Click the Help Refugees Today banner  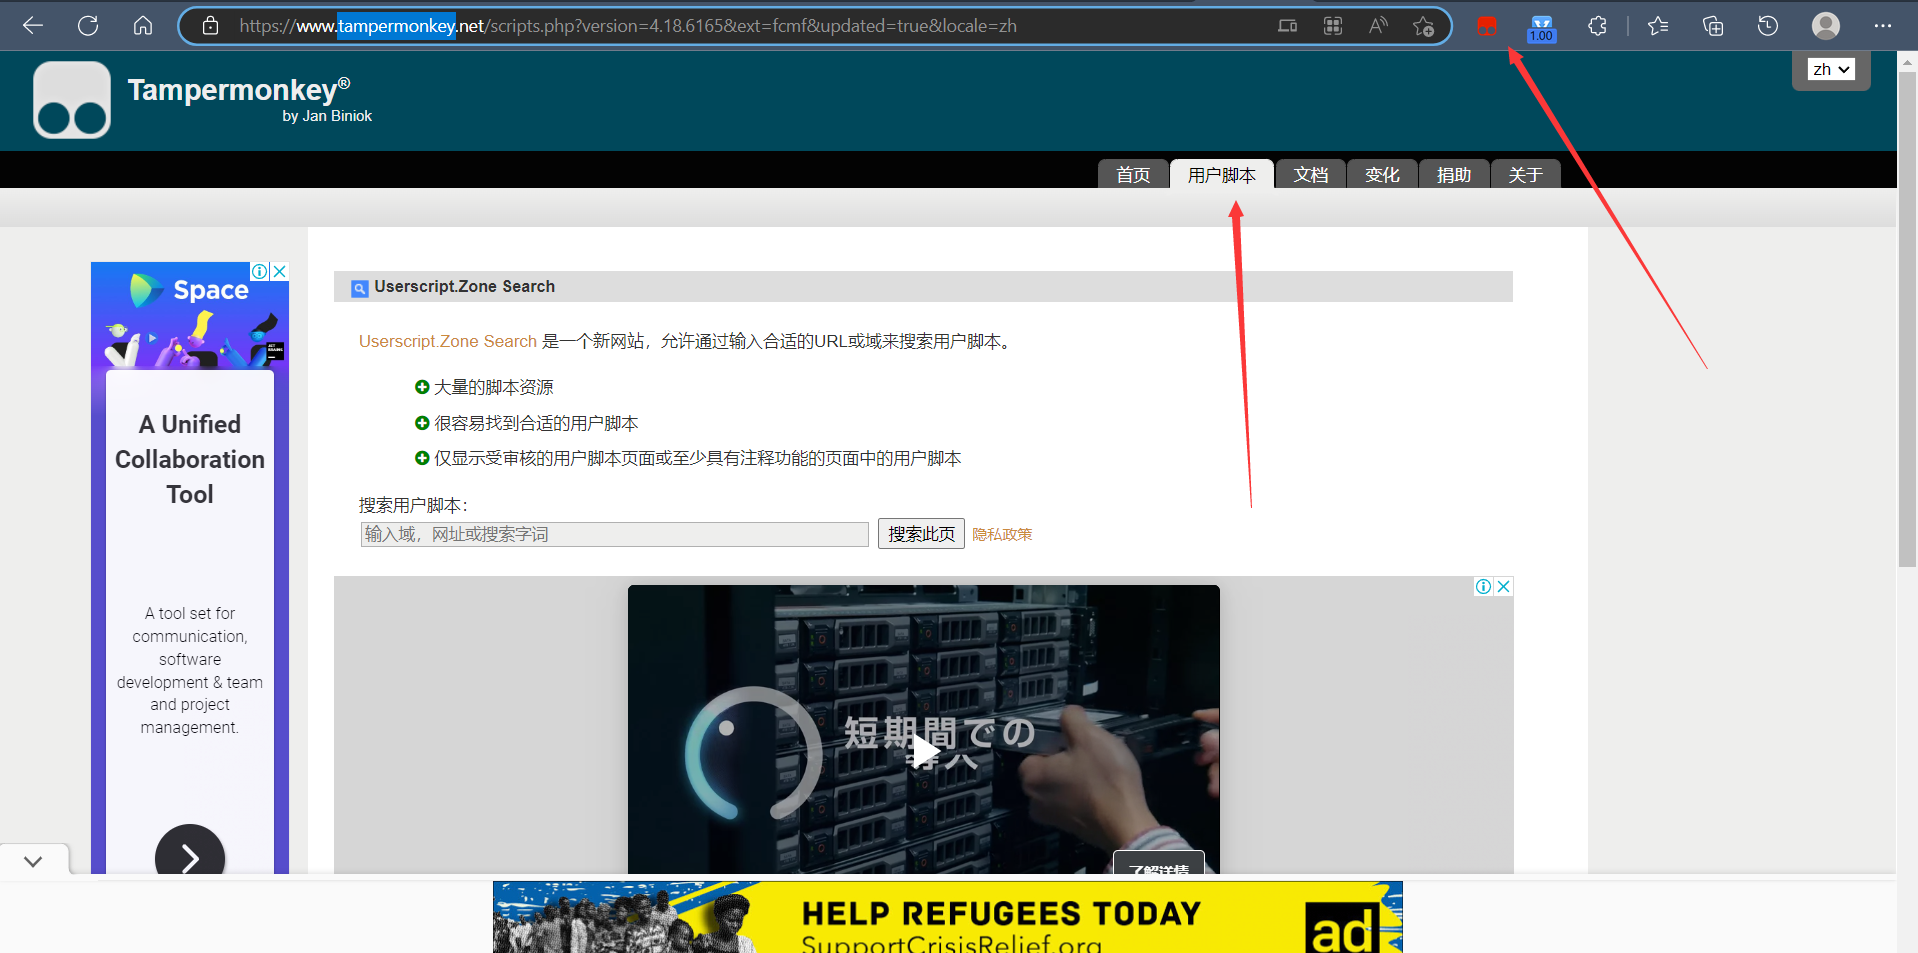pos(948,917)
